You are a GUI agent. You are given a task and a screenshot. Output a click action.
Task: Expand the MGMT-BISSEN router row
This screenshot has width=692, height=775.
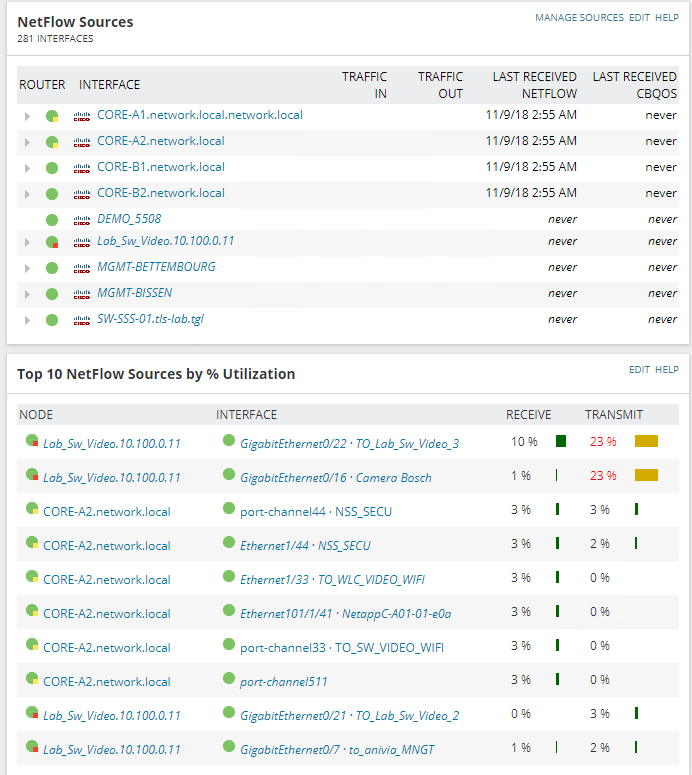point(27,295)
